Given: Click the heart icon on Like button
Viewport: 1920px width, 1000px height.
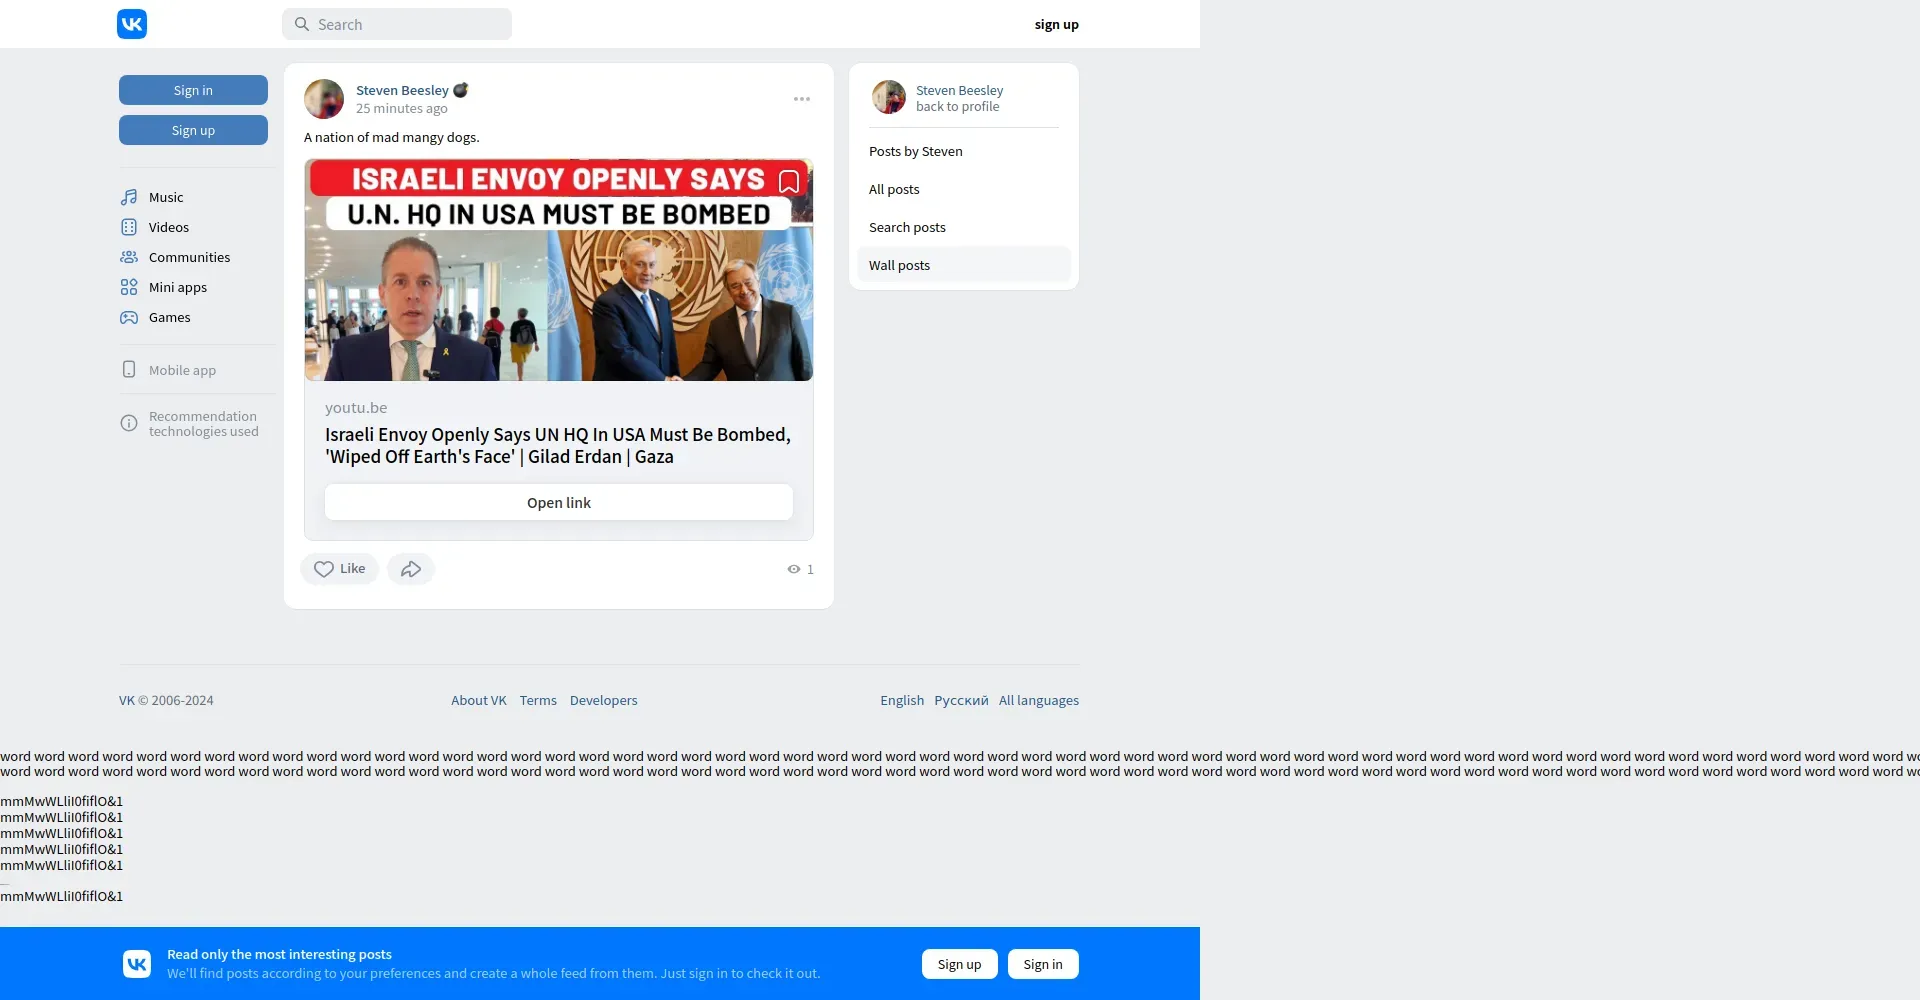Looking at the screenshot, I should pos(324,569).
